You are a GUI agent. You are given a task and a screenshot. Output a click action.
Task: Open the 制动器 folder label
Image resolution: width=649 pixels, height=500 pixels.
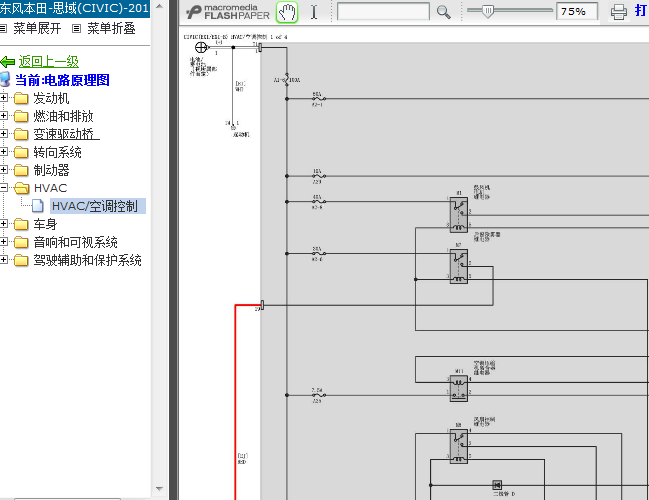click(51, 170)
